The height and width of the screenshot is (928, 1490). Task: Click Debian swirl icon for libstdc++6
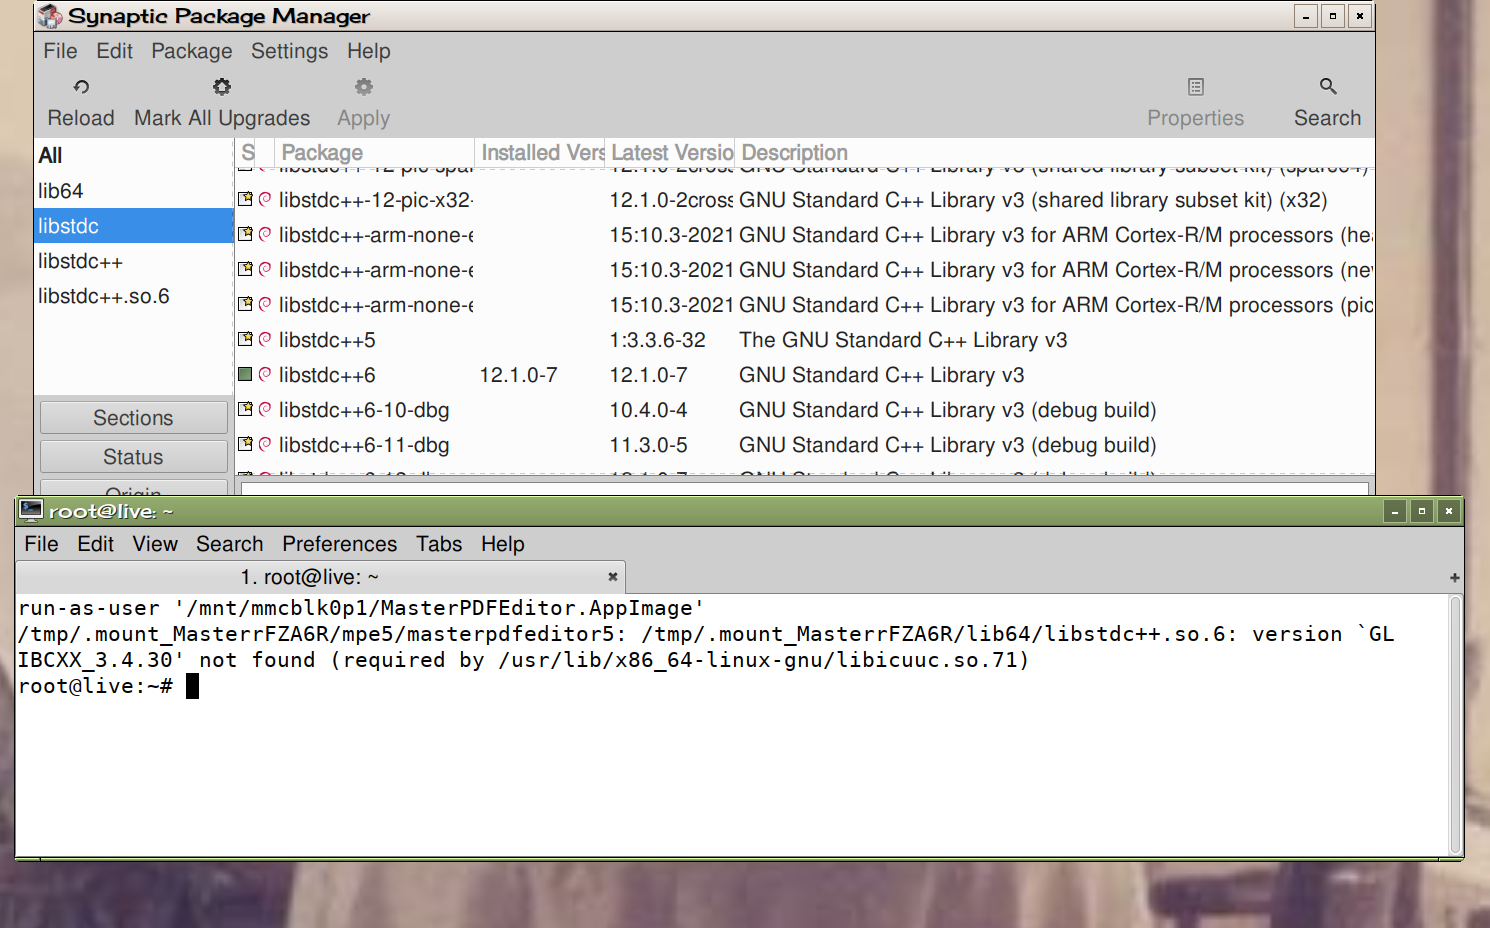(265, 374)
